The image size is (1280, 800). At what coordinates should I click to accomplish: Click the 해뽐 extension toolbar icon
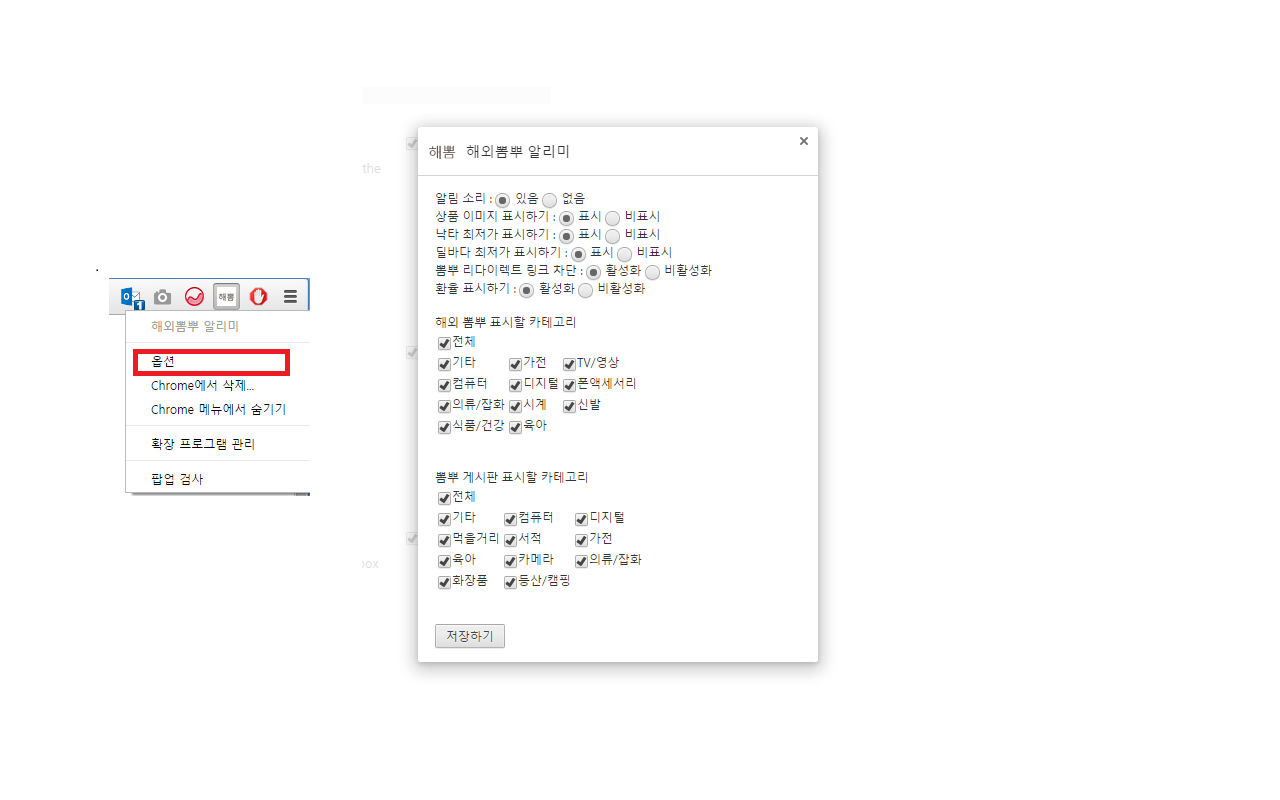coord(226,297)
